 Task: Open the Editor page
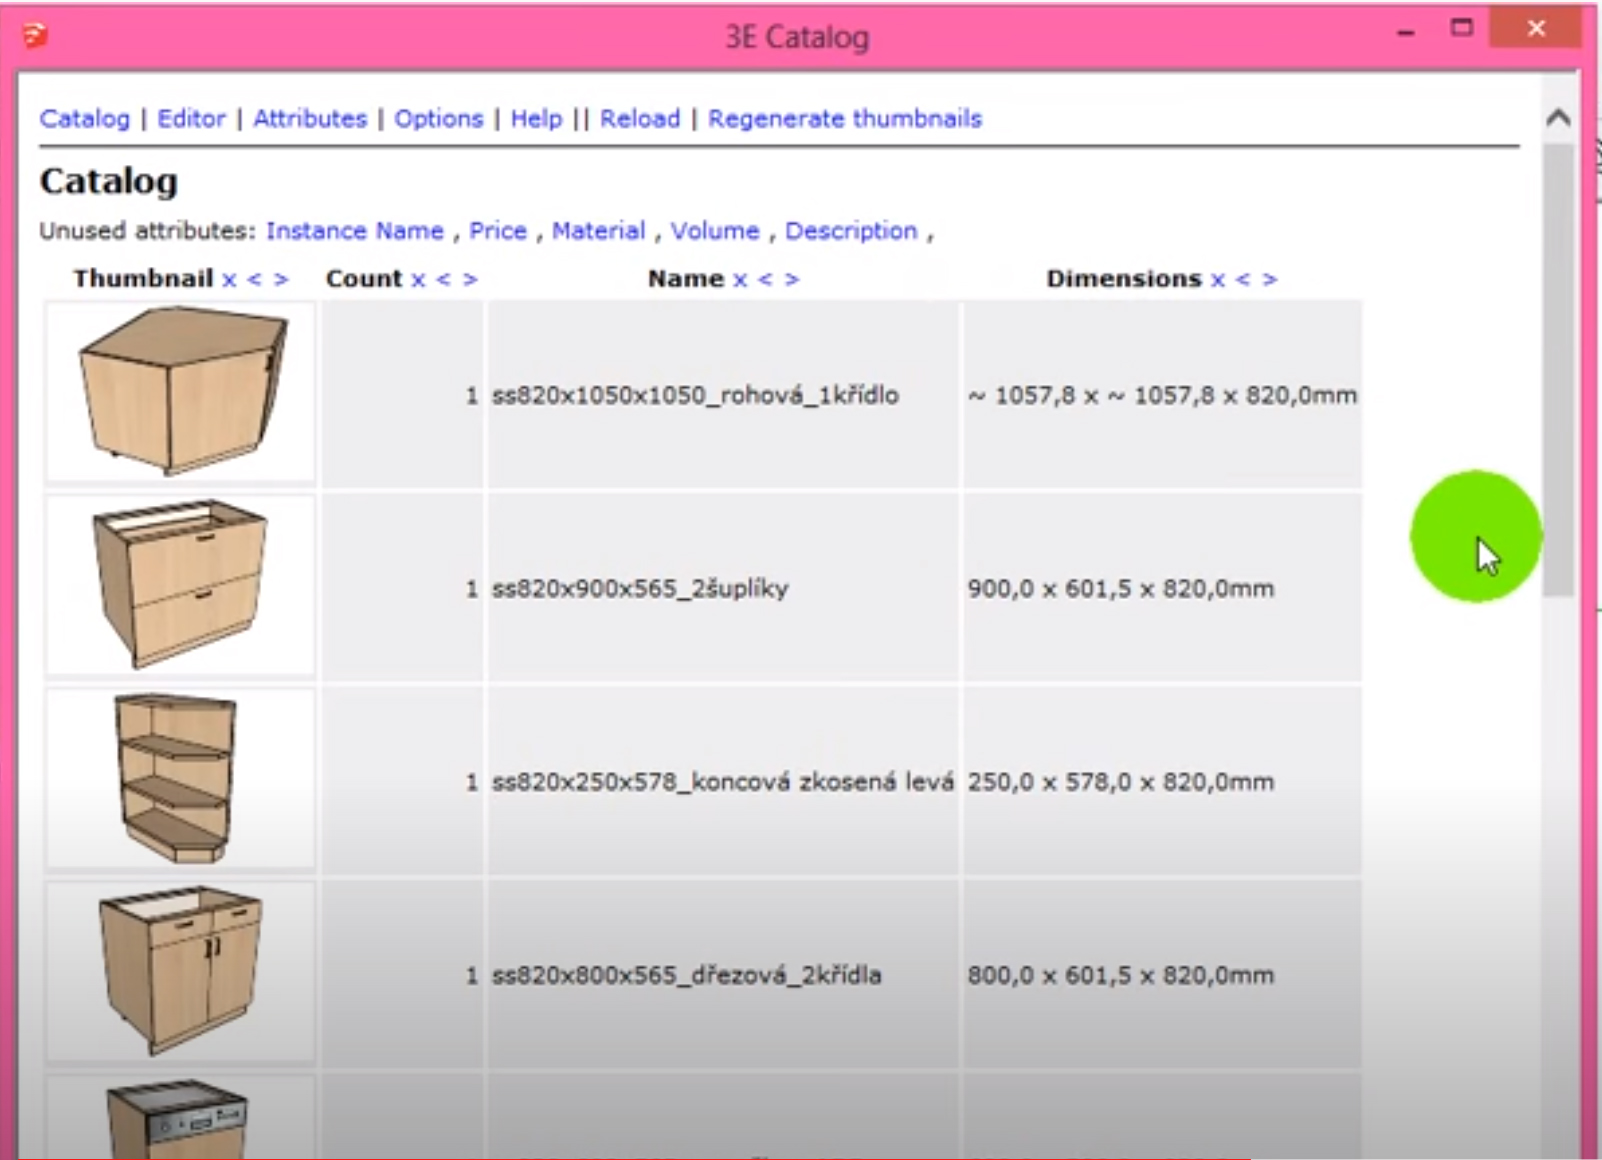tap(191, 119)
